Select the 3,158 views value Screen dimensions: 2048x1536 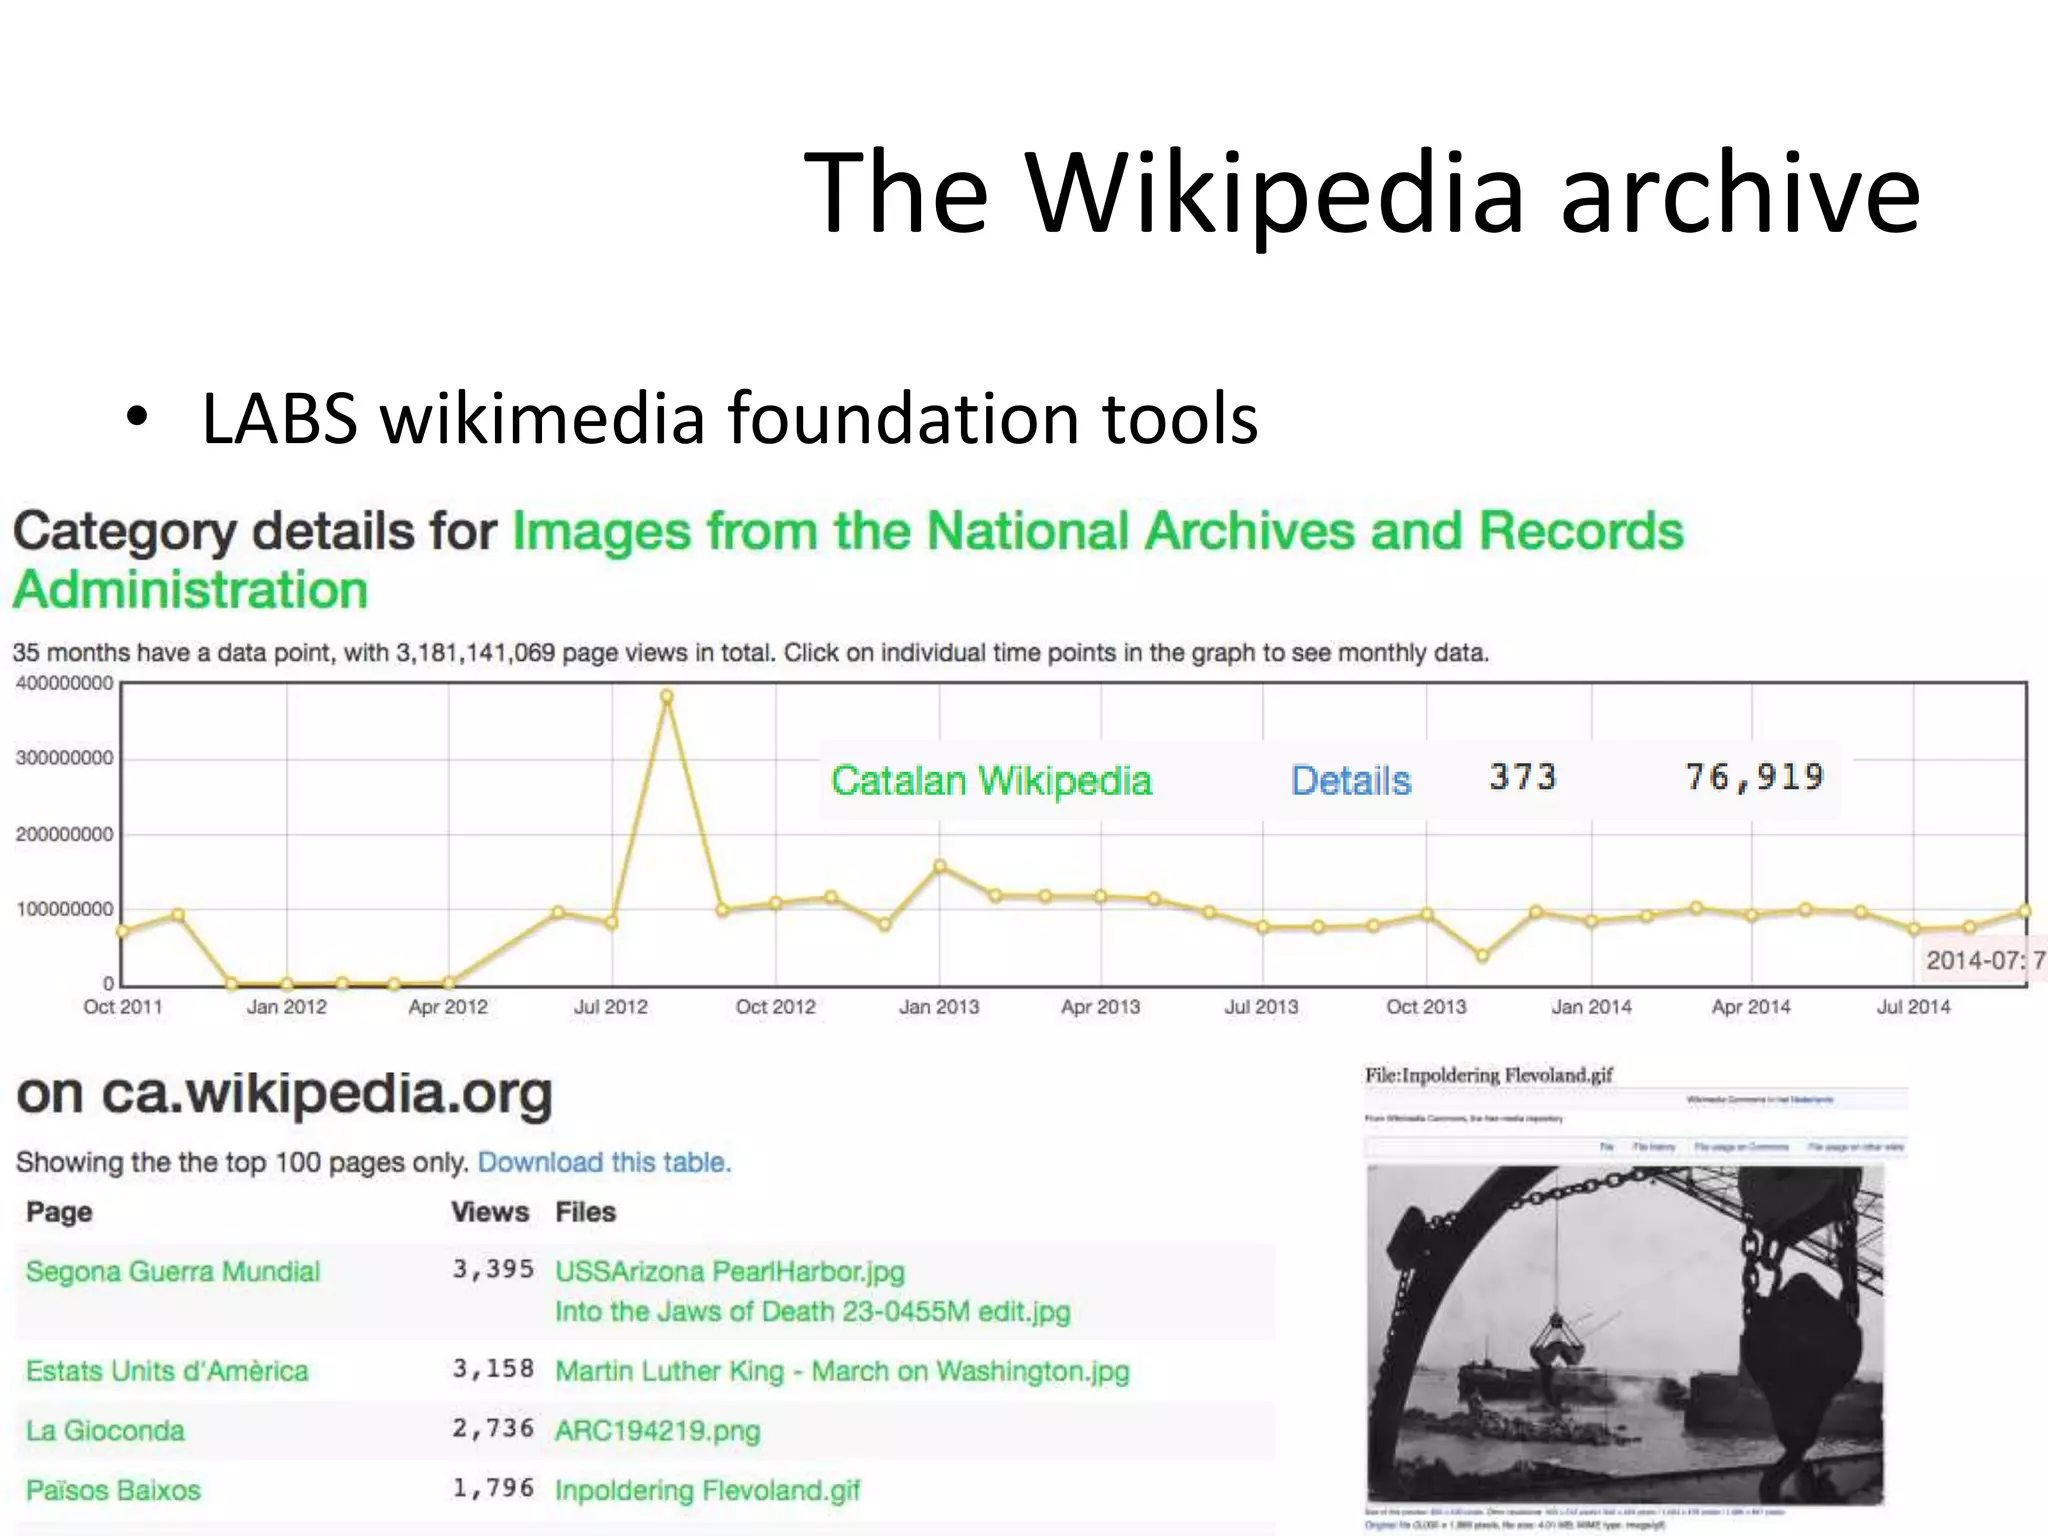(493, 1368)
